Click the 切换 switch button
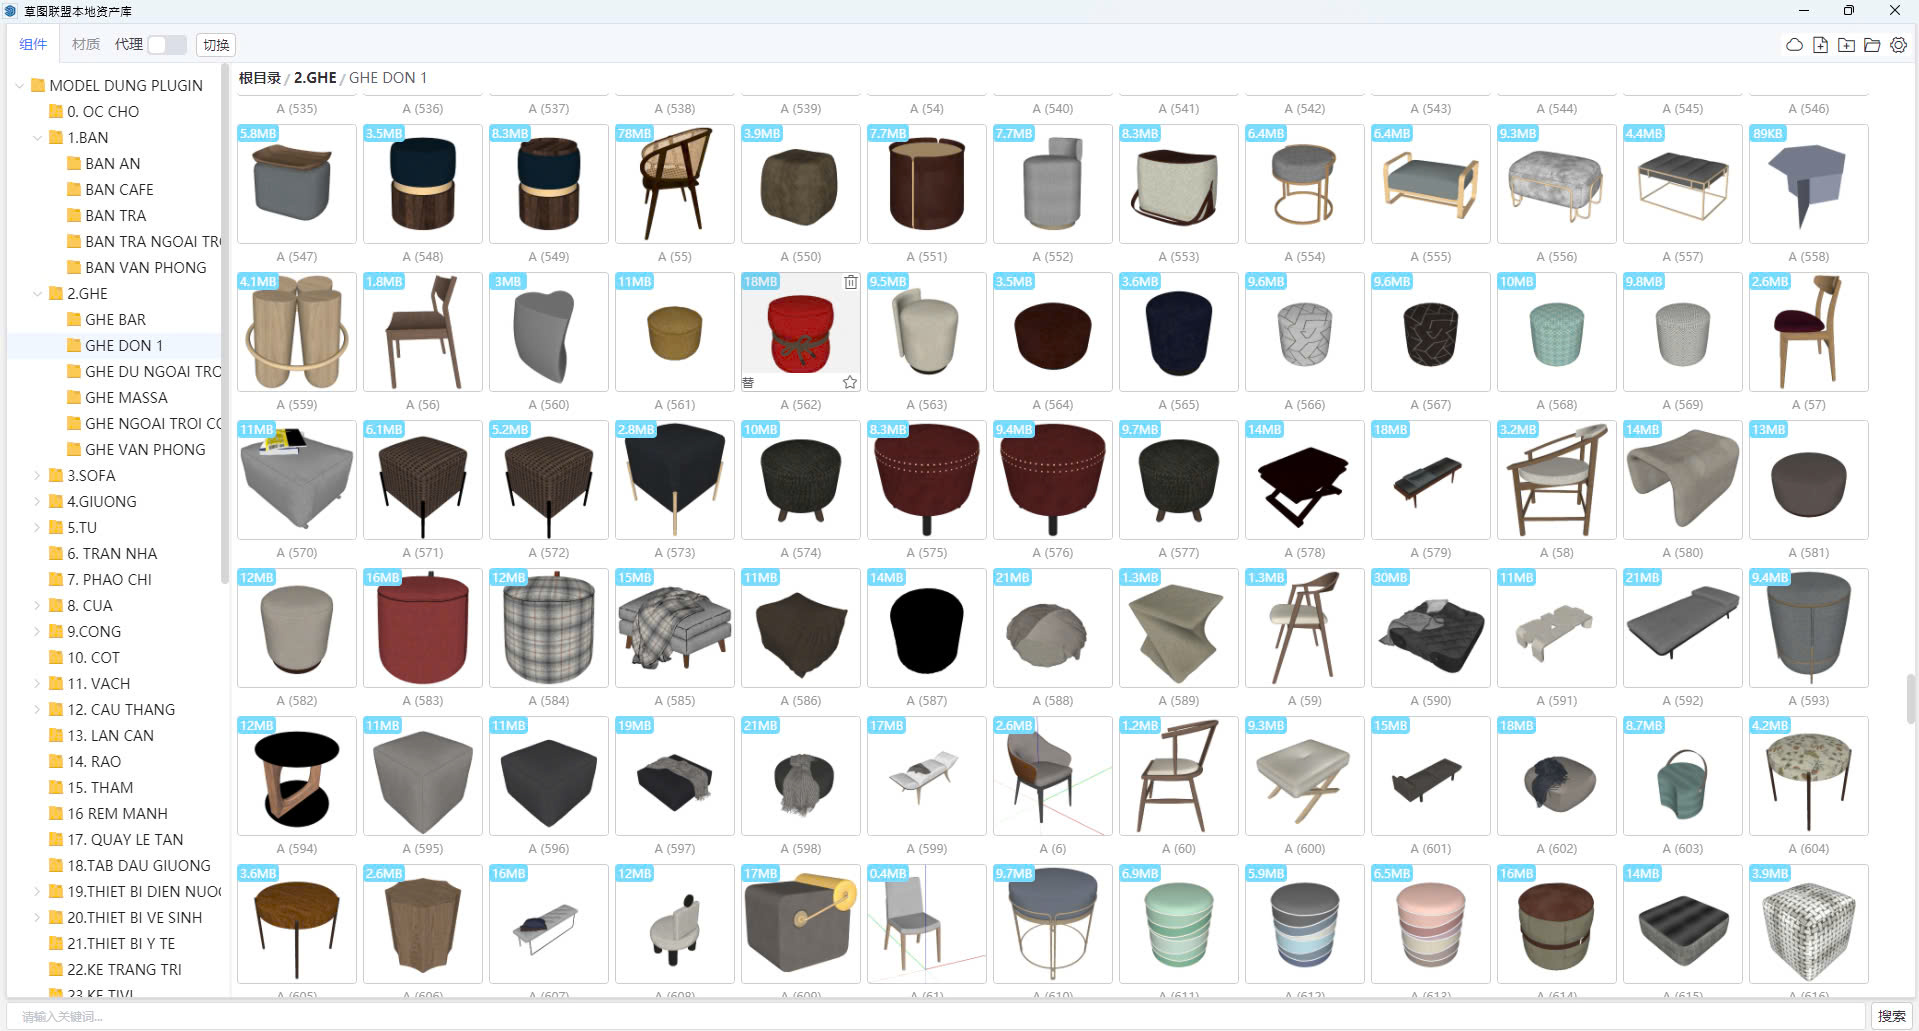Image resolution: width=1919 pixels, height=1031 pixels. pos(216,45)
